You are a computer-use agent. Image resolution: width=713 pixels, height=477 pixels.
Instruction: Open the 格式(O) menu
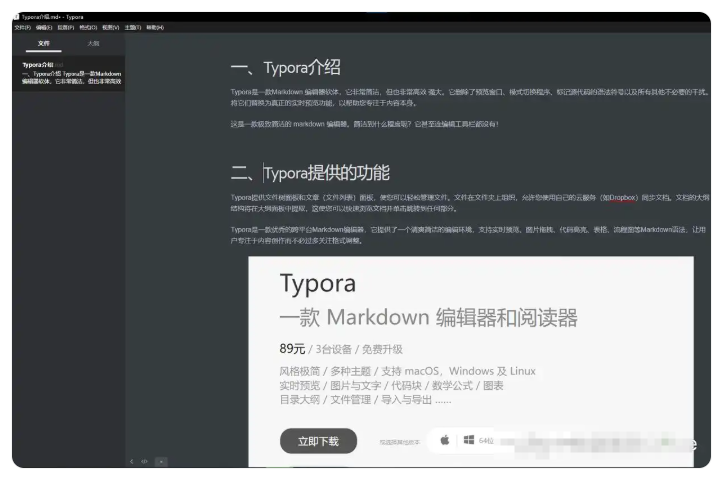click(x=88, y=28)
